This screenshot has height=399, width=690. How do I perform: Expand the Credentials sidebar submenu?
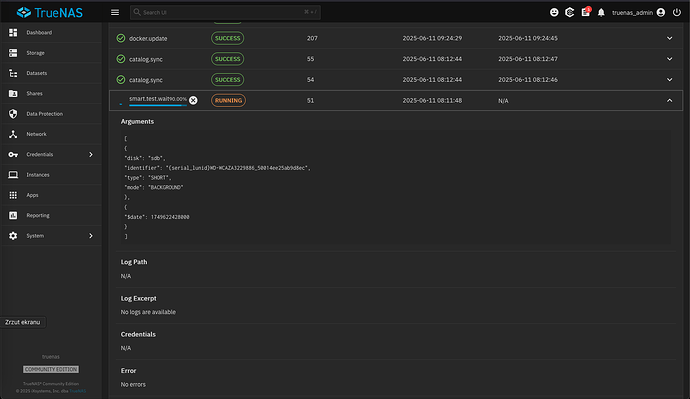91,154
